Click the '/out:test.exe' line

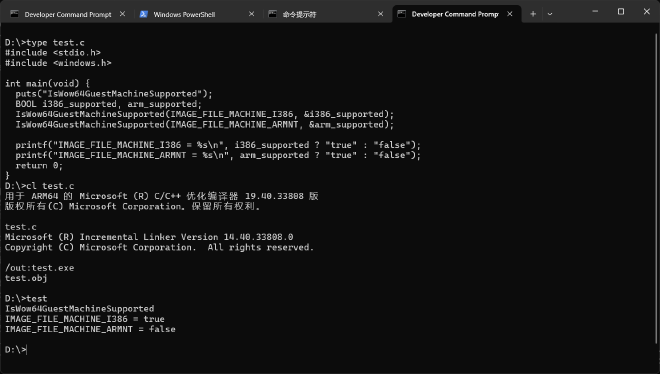(x=40, y=268)
